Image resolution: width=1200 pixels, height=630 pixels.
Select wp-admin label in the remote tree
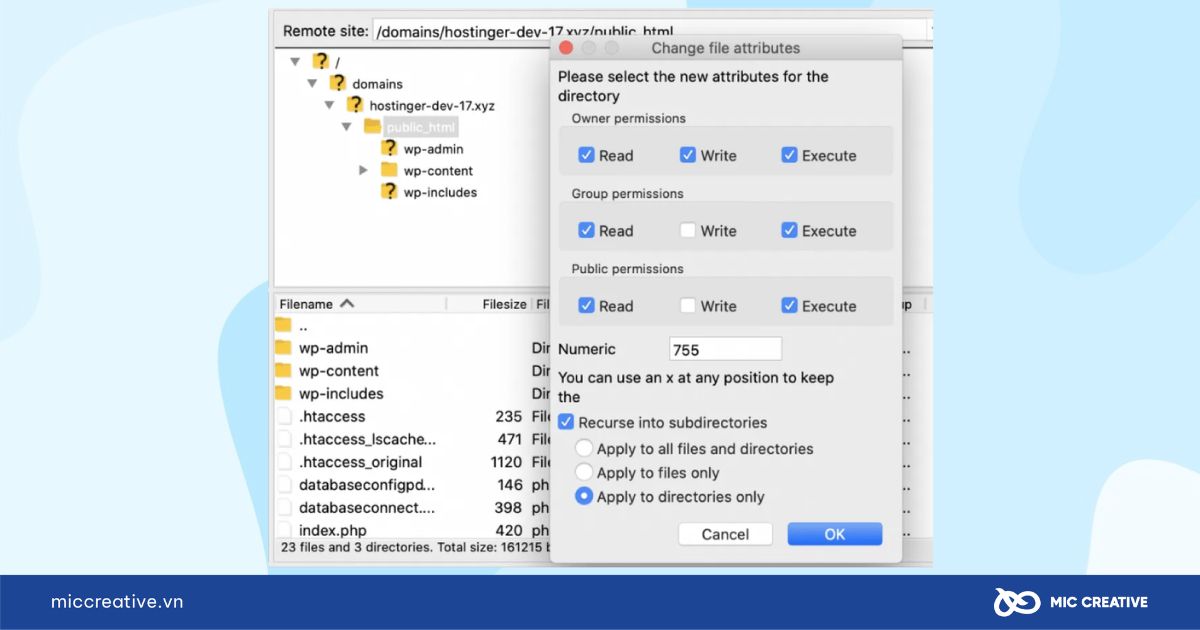point(433,149)
